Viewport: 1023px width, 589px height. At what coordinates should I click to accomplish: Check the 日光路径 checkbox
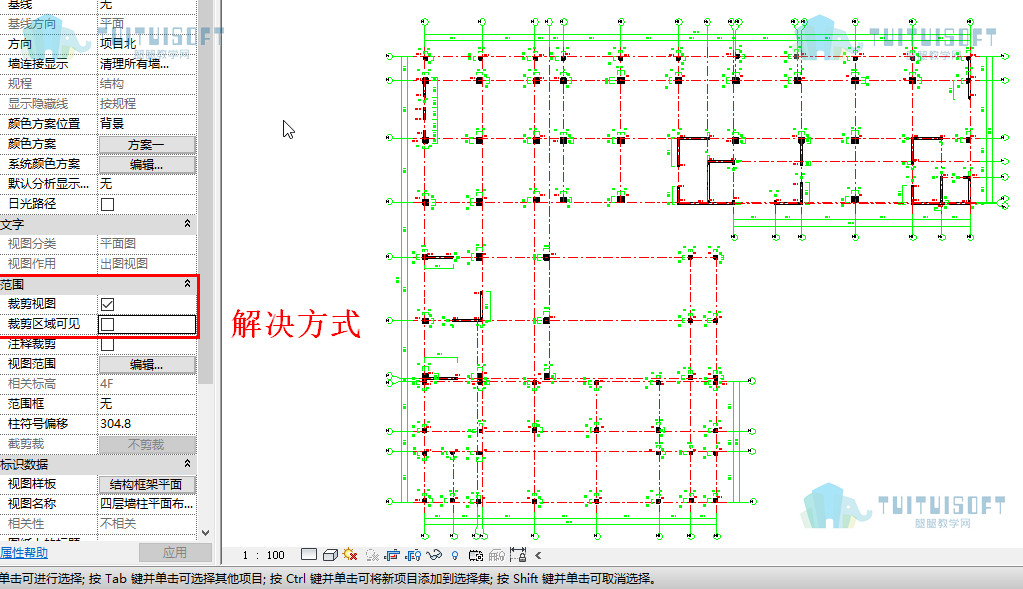(108, 204)
